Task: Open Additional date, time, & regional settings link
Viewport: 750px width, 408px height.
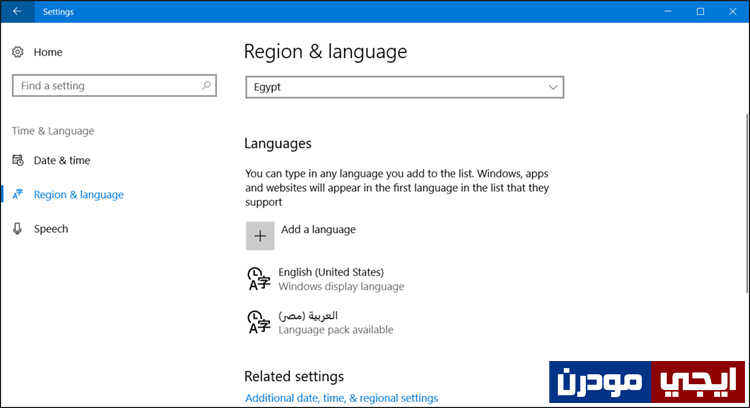Action: (x=342, y=398)
